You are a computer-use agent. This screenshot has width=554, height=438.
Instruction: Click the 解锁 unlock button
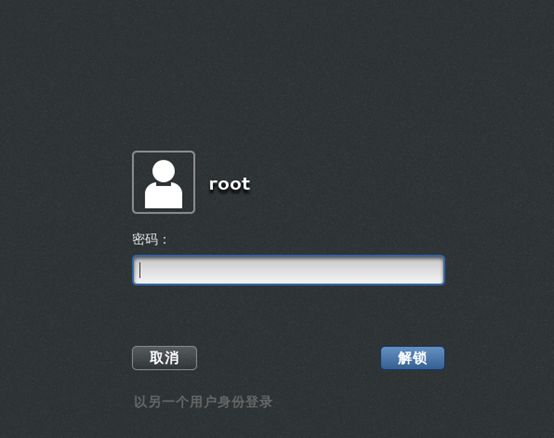click(x=412, y=358)
